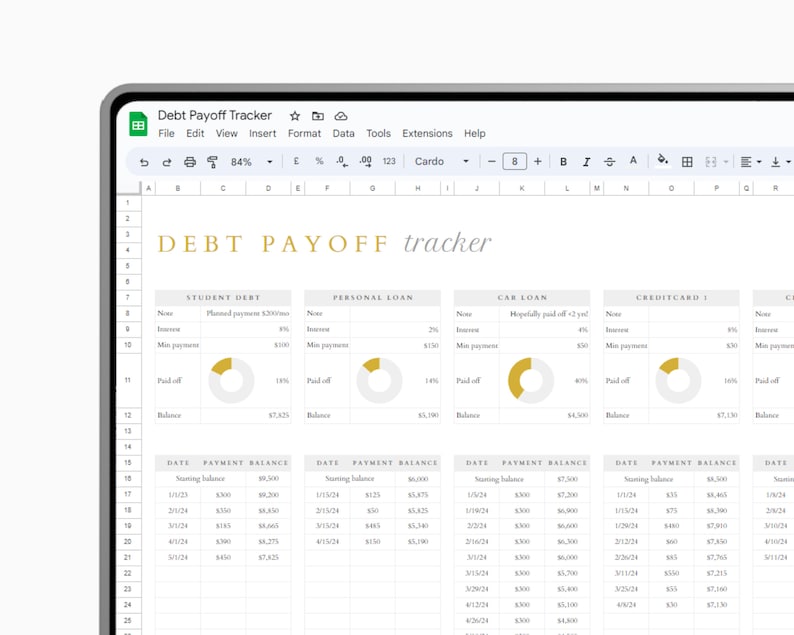Open horizontal align dropdown
The image size is (794, 635).
point(751,162)
